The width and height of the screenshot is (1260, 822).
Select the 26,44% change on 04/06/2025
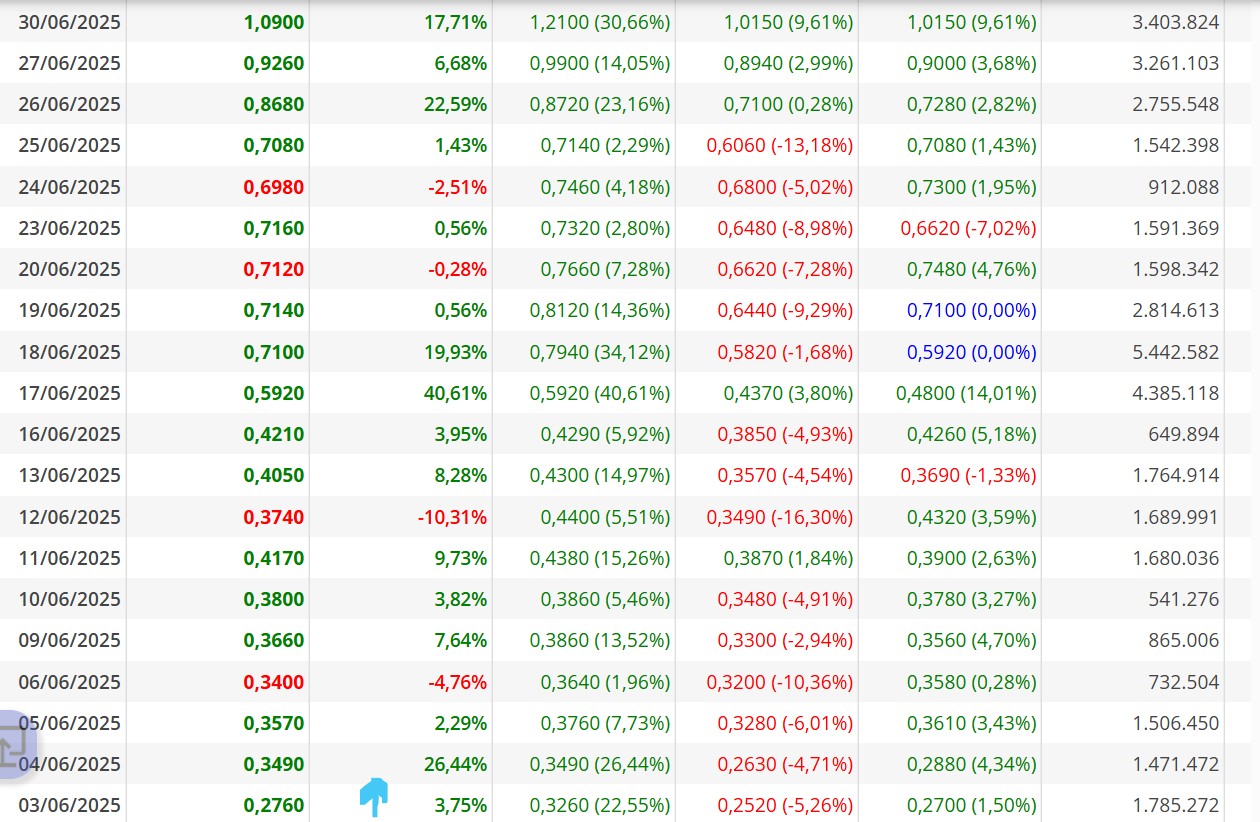(x=455, y=764)
